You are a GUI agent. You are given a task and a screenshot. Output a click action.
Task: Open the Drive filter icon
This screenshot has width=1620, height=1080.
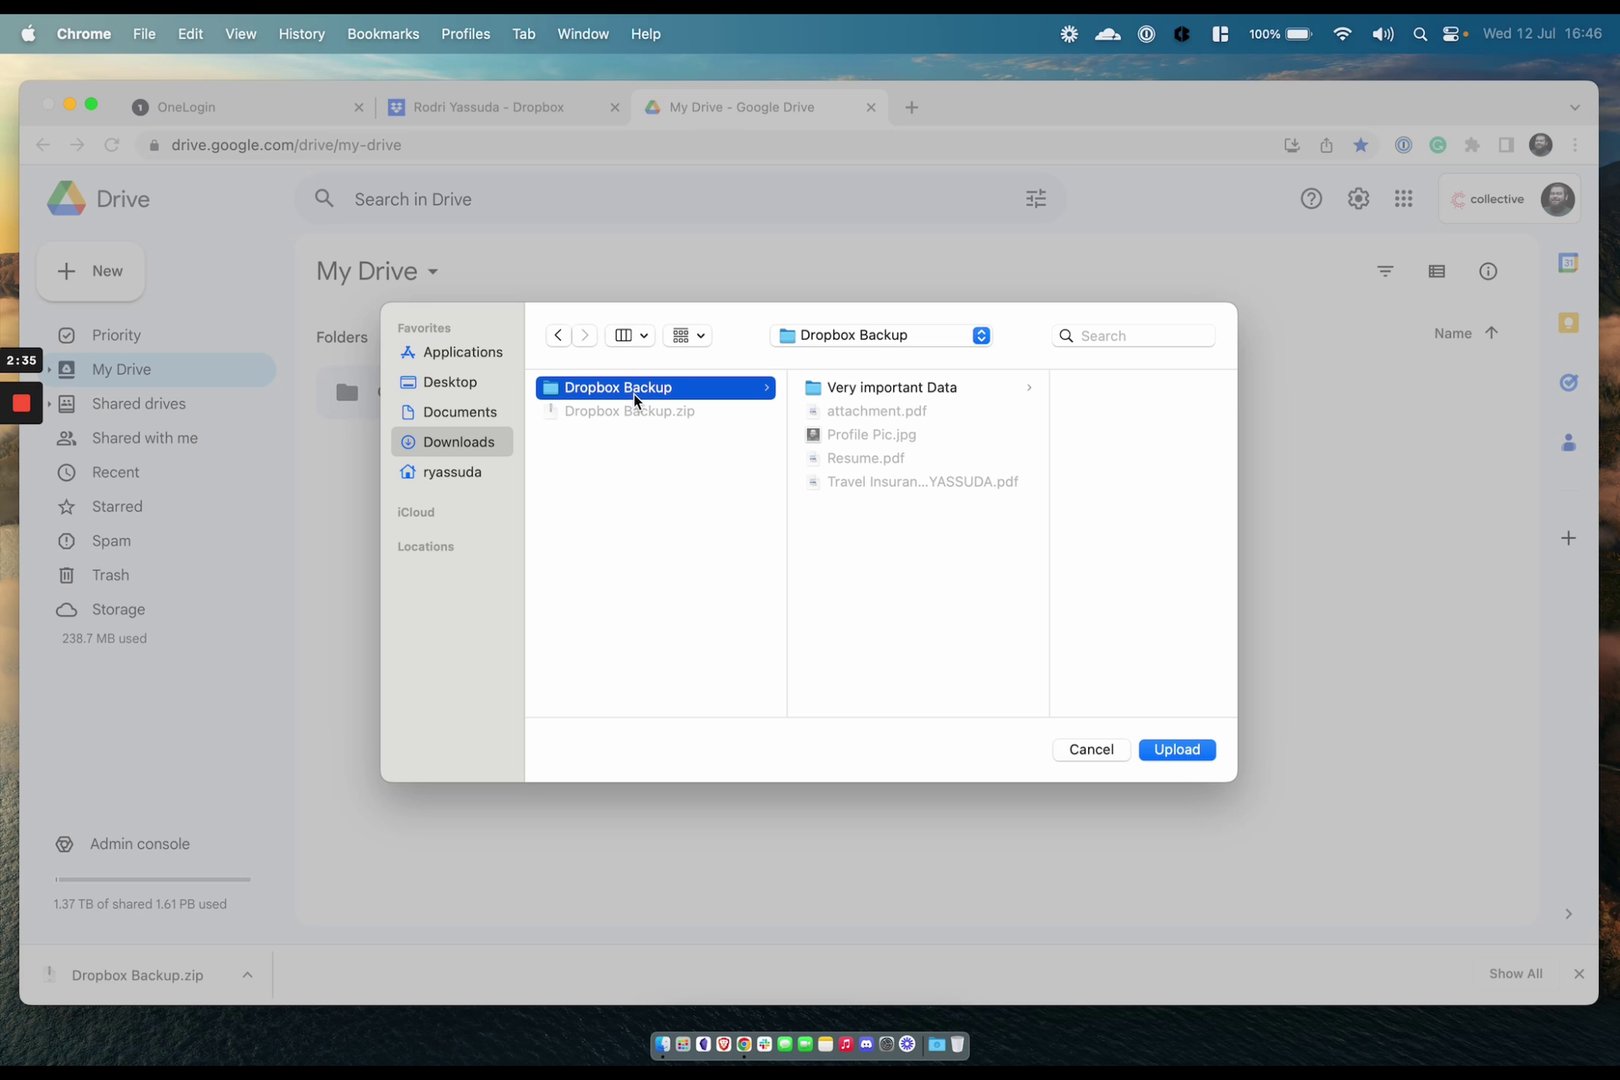pos(1385,271)
